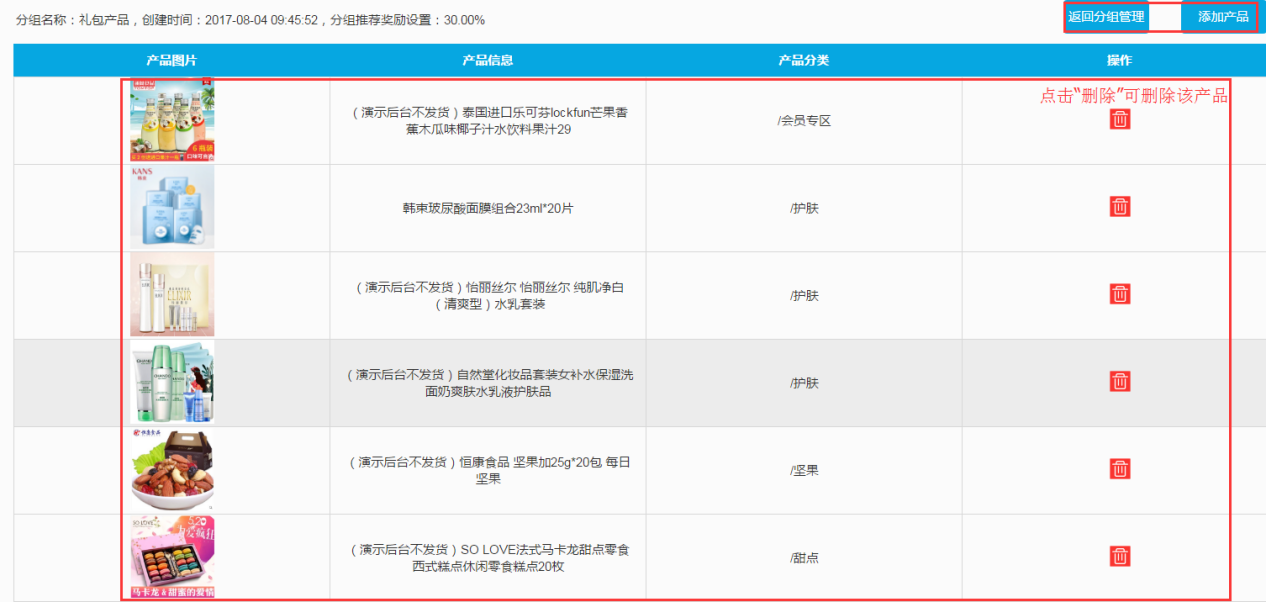Click /护肤 category in 韩束 row
1266x602 pixels.
[804, 208]
